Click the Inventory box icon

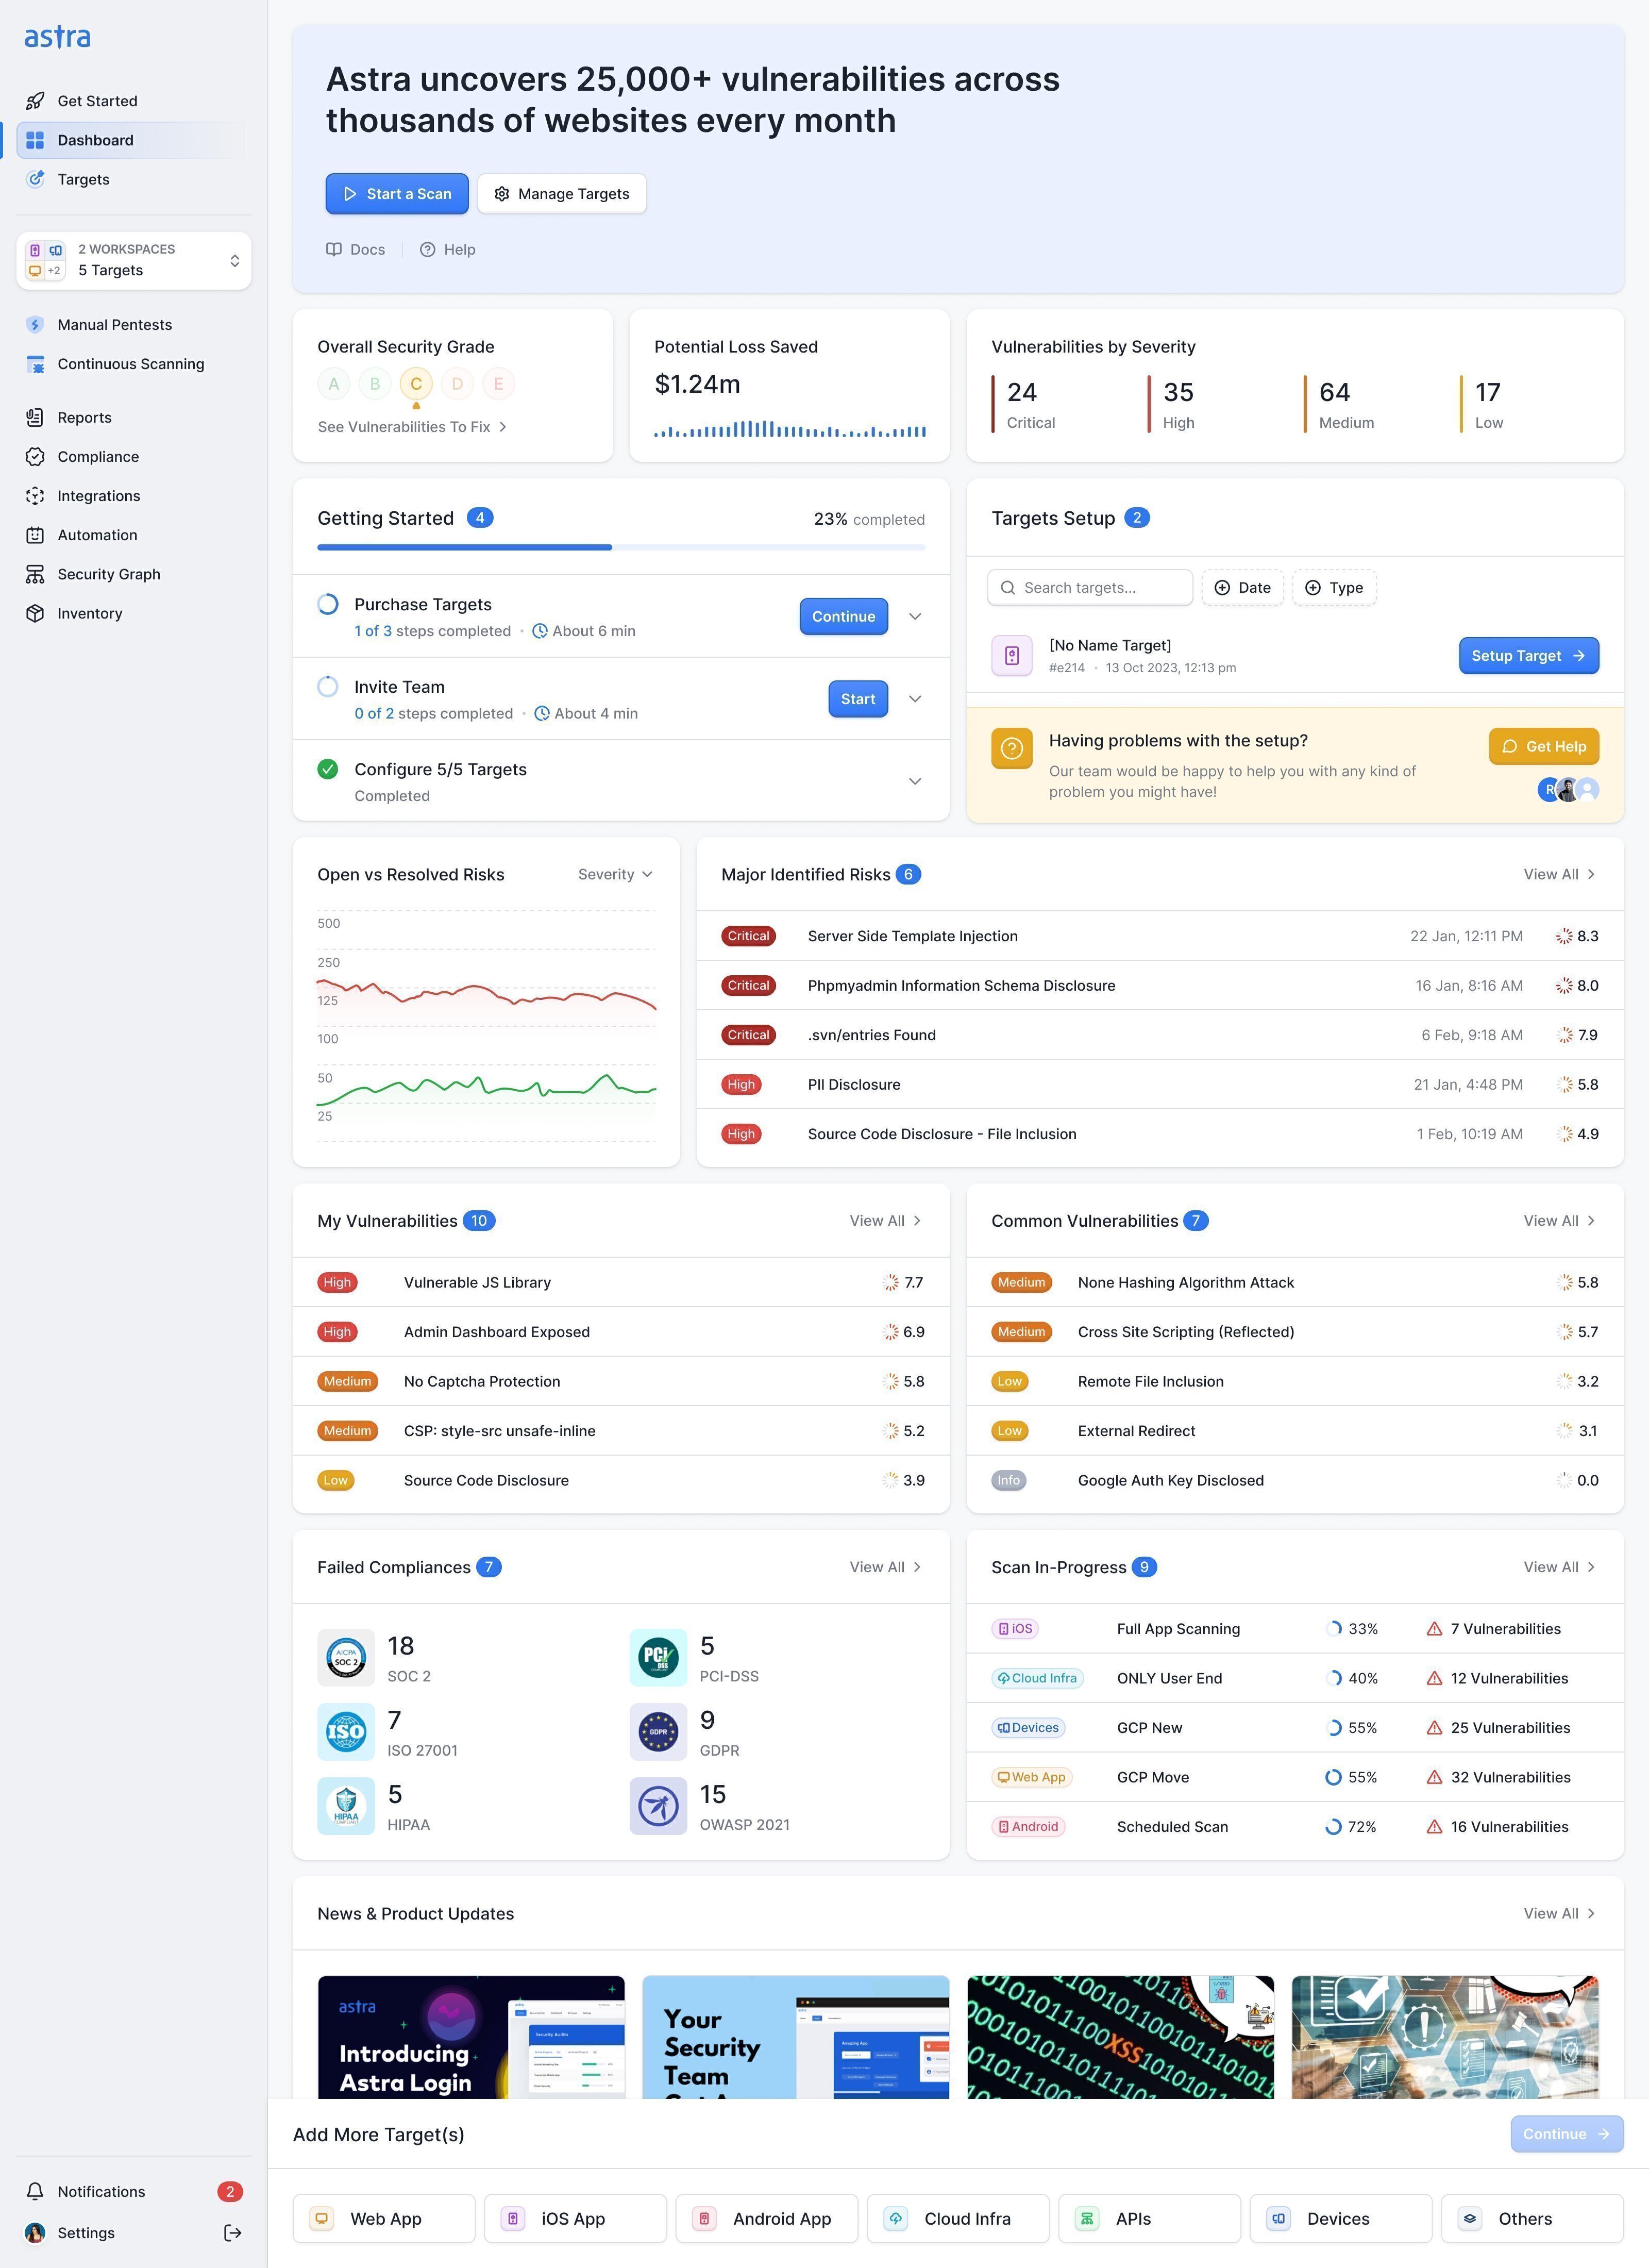35,613
